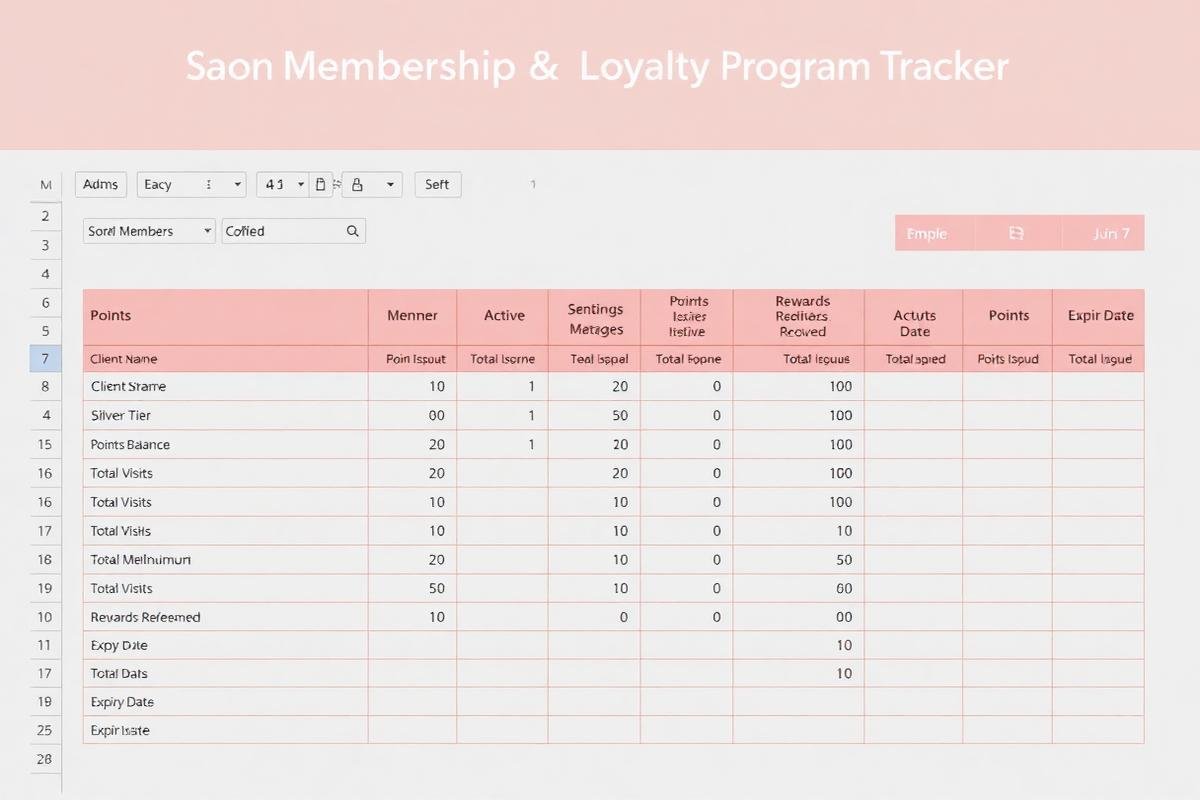
Task: Expand the dropdown arrow next to the lock
Action: 390,184
